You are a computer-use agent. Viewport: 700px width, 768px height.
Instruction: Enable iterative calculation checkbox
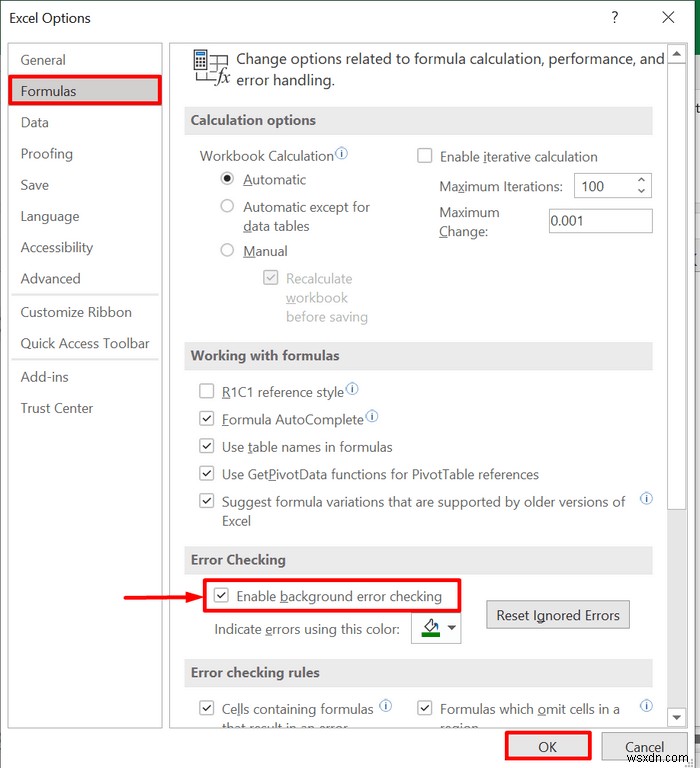pos(424,156)
